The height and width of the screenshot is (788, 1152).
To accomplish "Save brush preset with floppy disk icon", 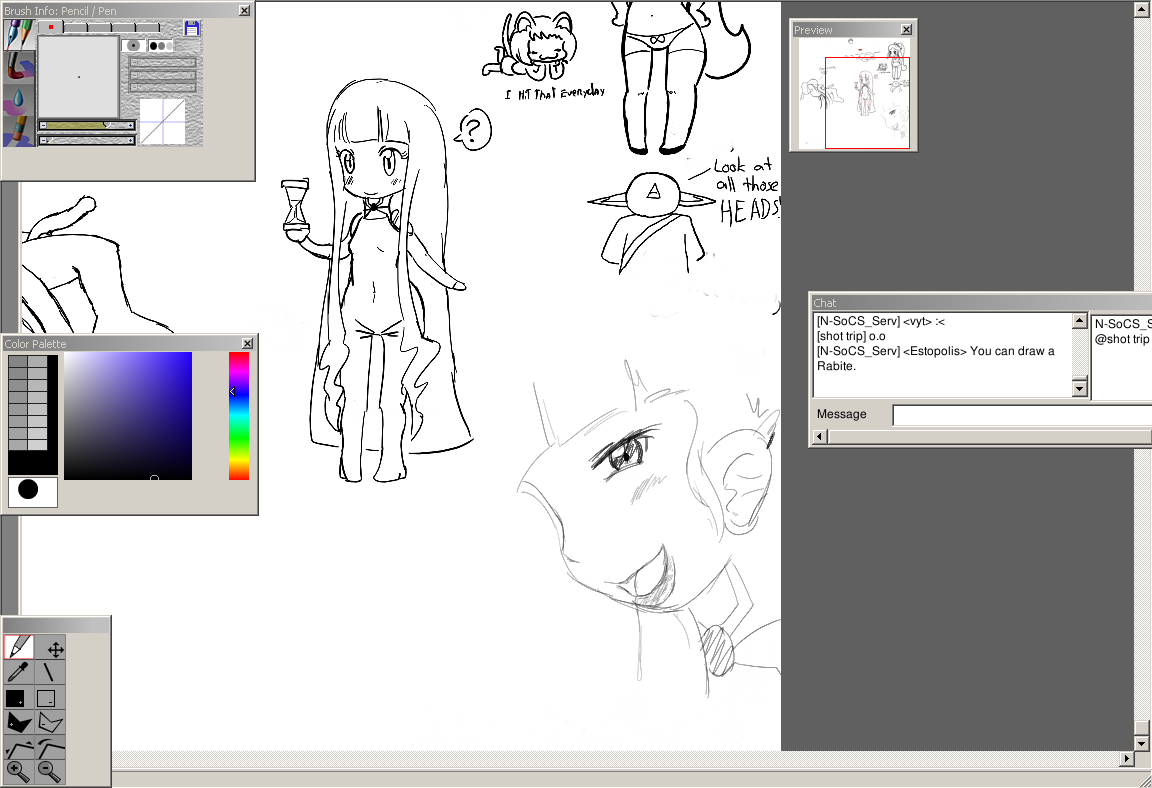I will (192, 29).
